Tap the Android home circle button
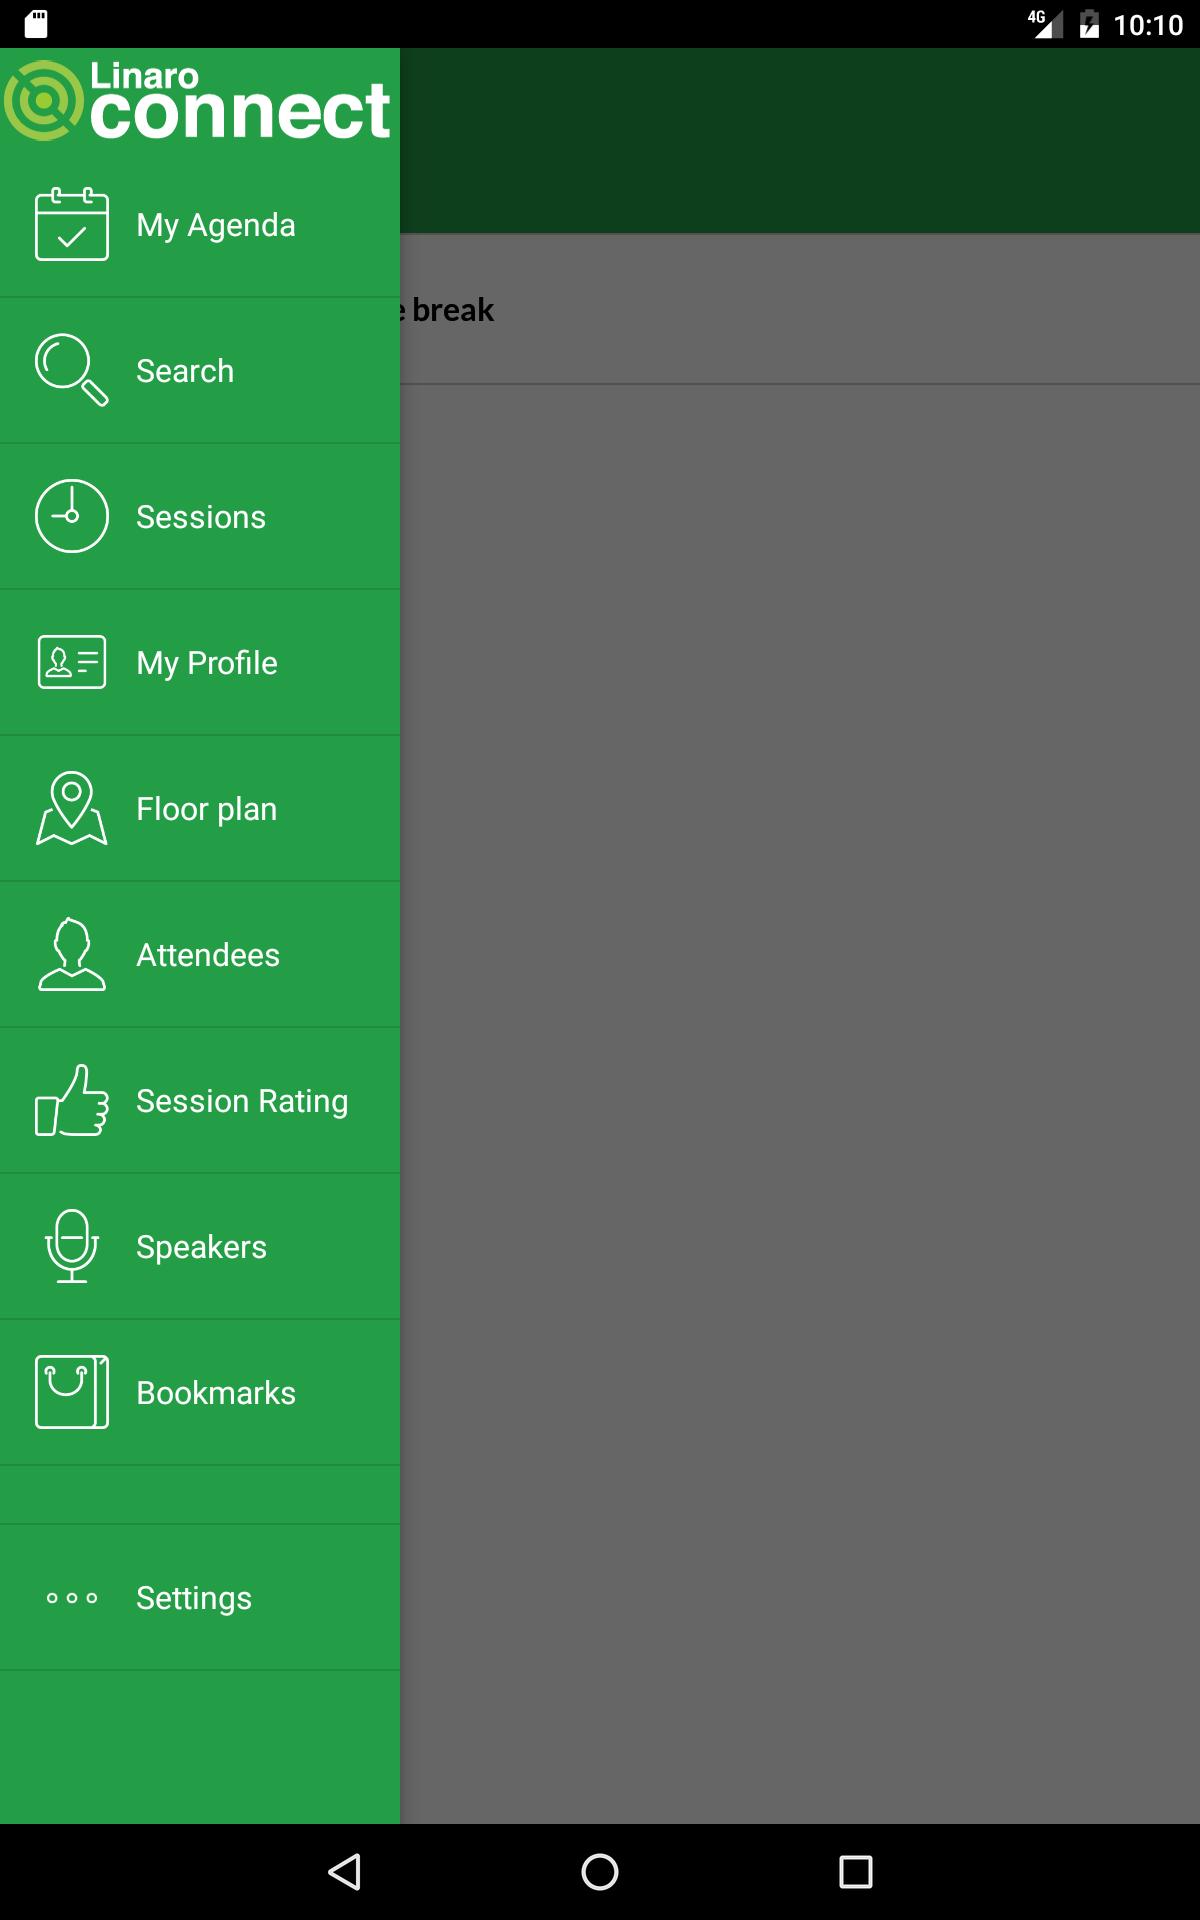The width and height of the screenshot is (1200, 1920). (x=600, y=1872)
